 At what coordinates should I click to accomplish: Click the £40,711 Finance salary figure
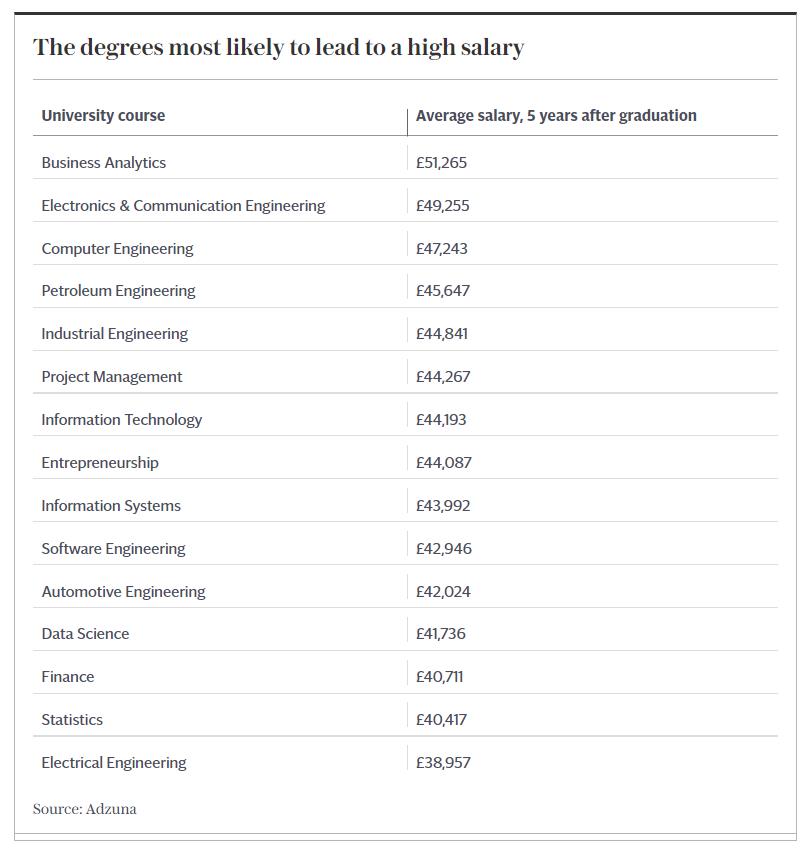click(439, 676)
